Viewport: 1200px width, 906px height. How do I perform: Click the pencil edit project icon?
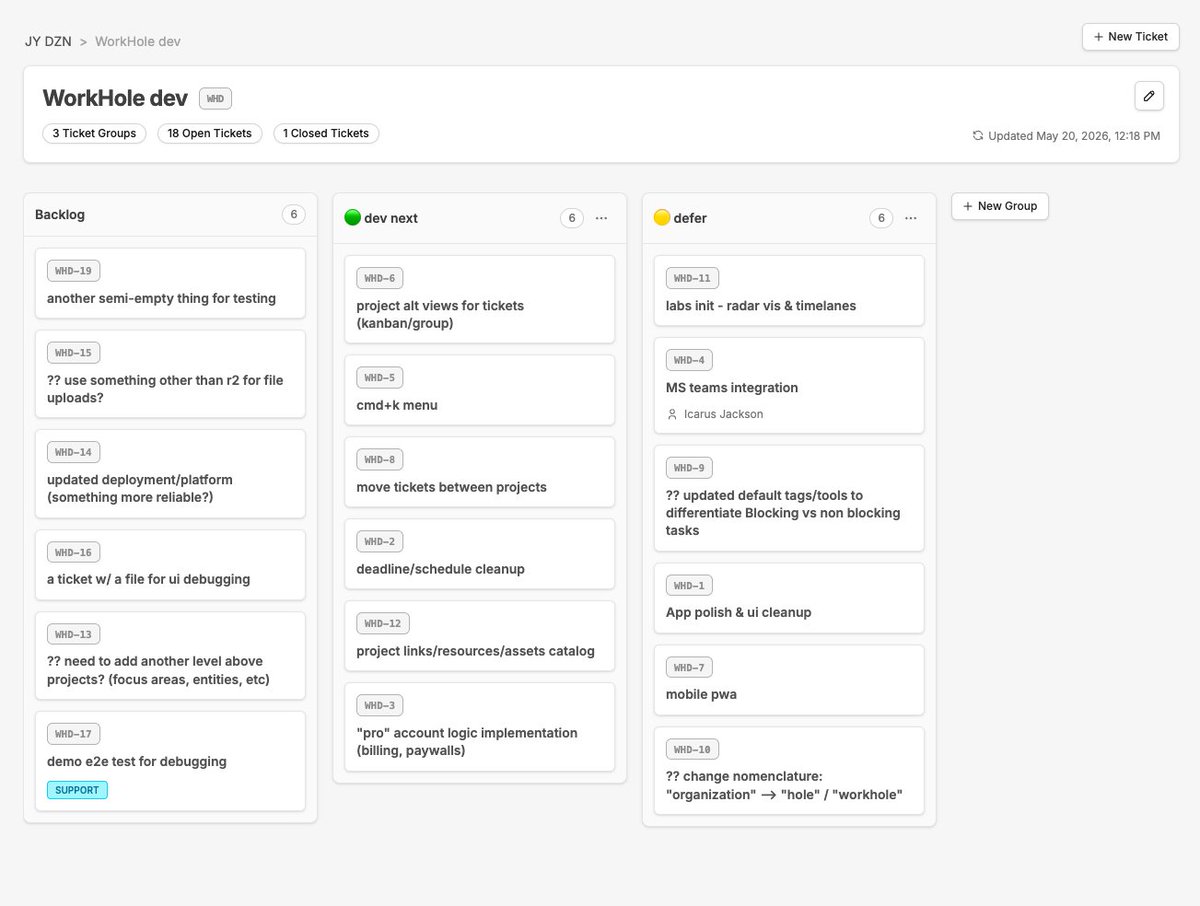(x=1149, y=96)
